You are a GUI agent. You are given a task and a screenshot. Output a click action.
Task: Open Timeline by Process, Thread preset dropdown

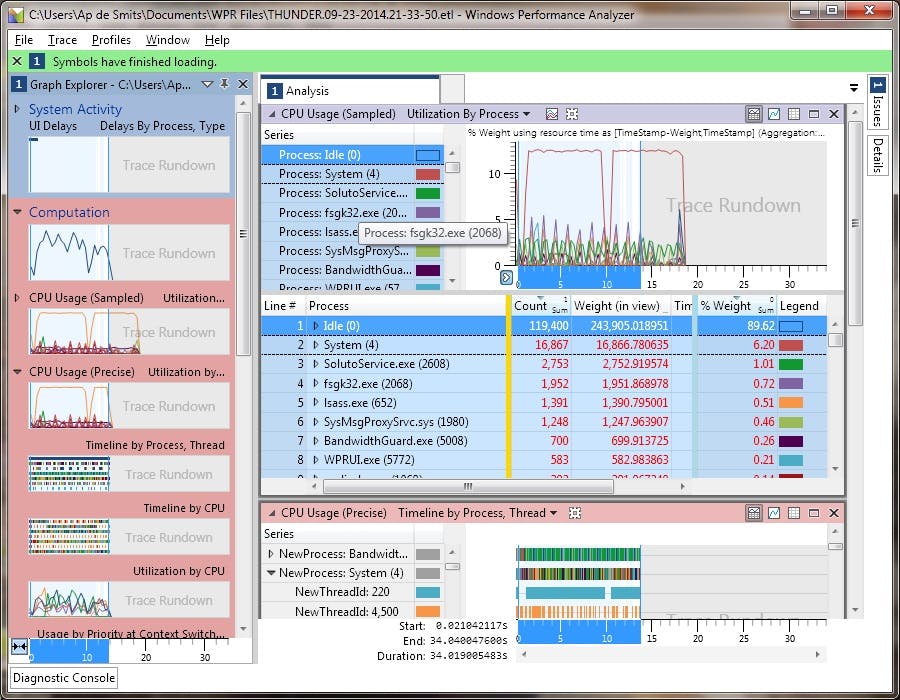(553, 513)
